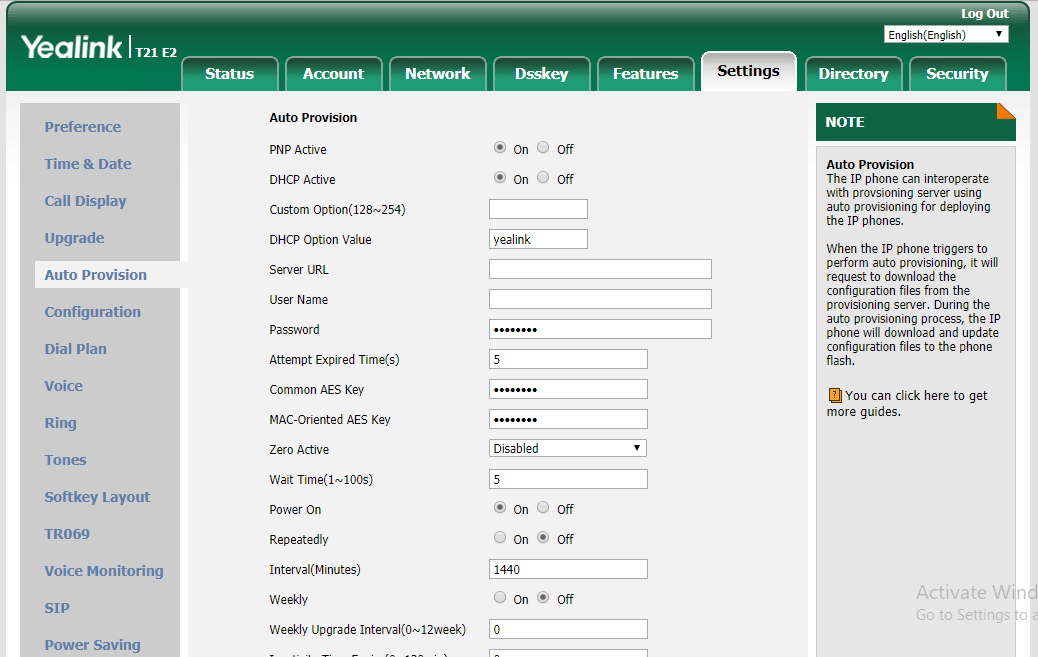This screenshot has height=657, width=1038.
Task: Open the Account tab
Action: coord(334,74)
